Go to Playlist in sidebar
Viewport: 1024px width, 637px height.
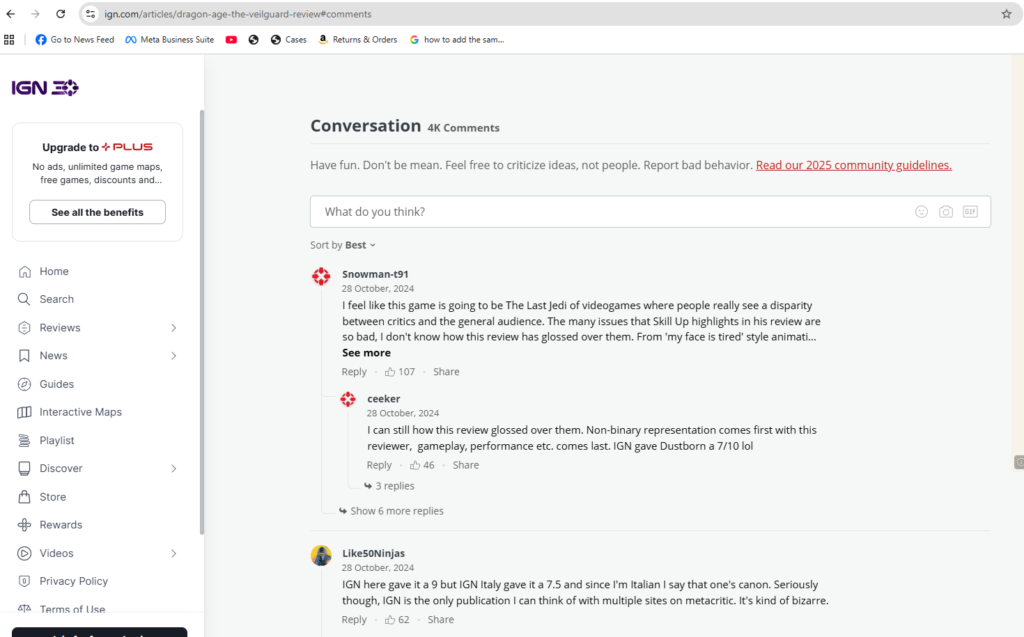coord(57,441)
